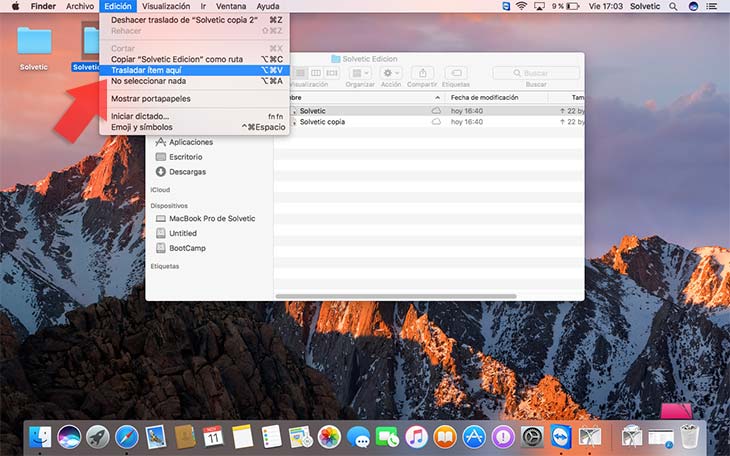Choose Mostrar portapapeles
Image resolution: width=730 pixels, height=456 pixels.
coord(195,99)
